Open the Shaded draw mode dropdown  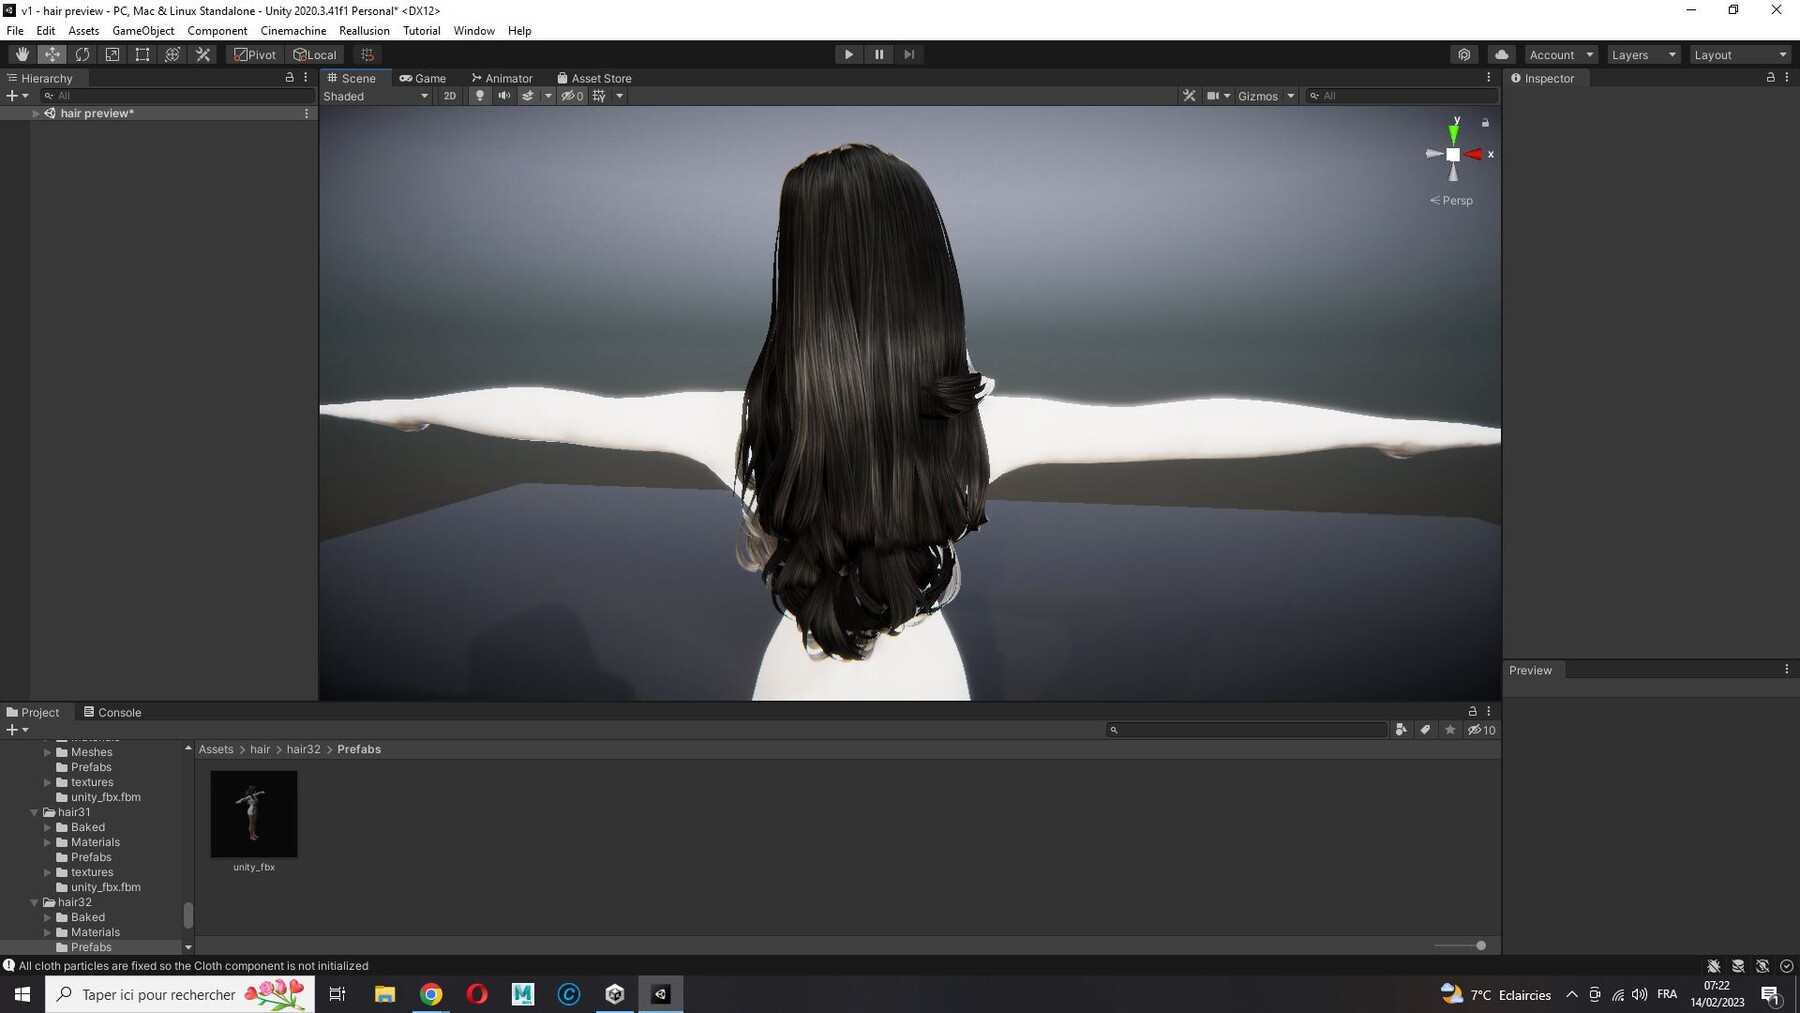[x=376, y=96]
